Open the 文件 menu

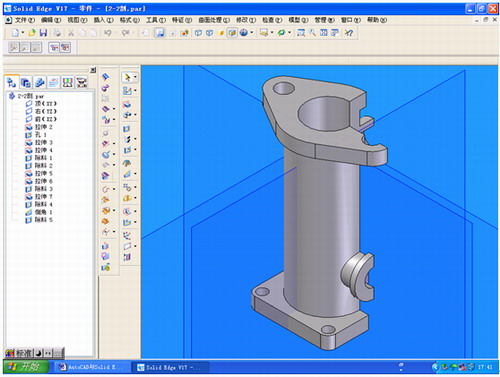pos(24,20)
